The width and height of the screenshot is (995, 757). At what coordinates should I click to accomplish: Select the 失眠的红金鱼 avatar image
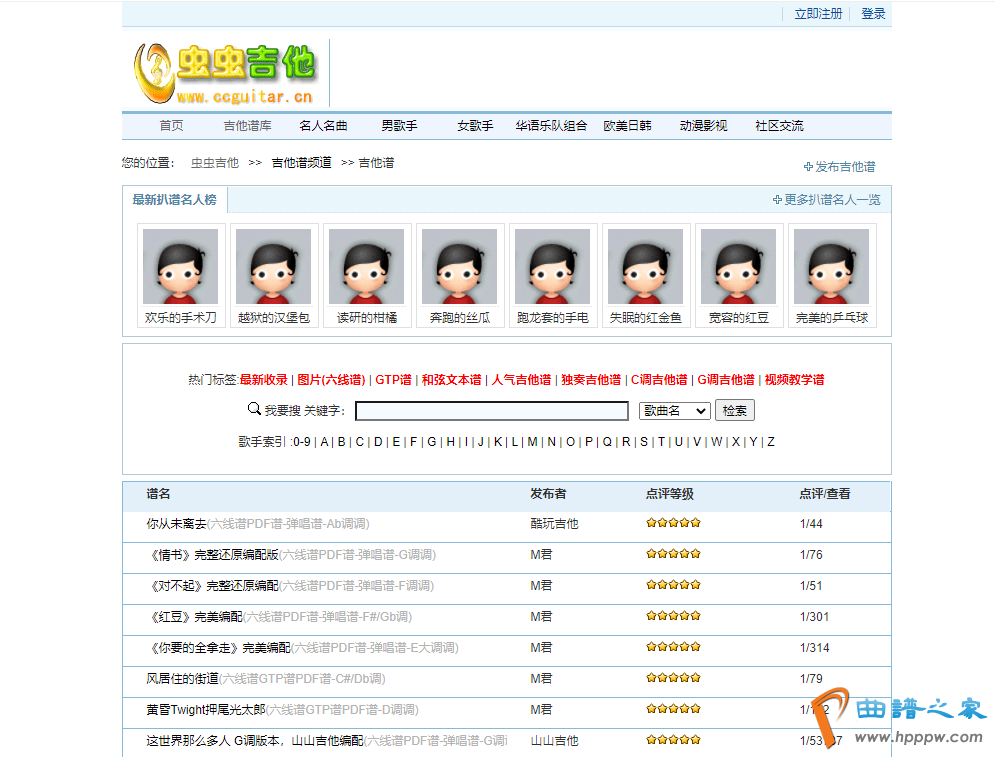click(645, 266)
